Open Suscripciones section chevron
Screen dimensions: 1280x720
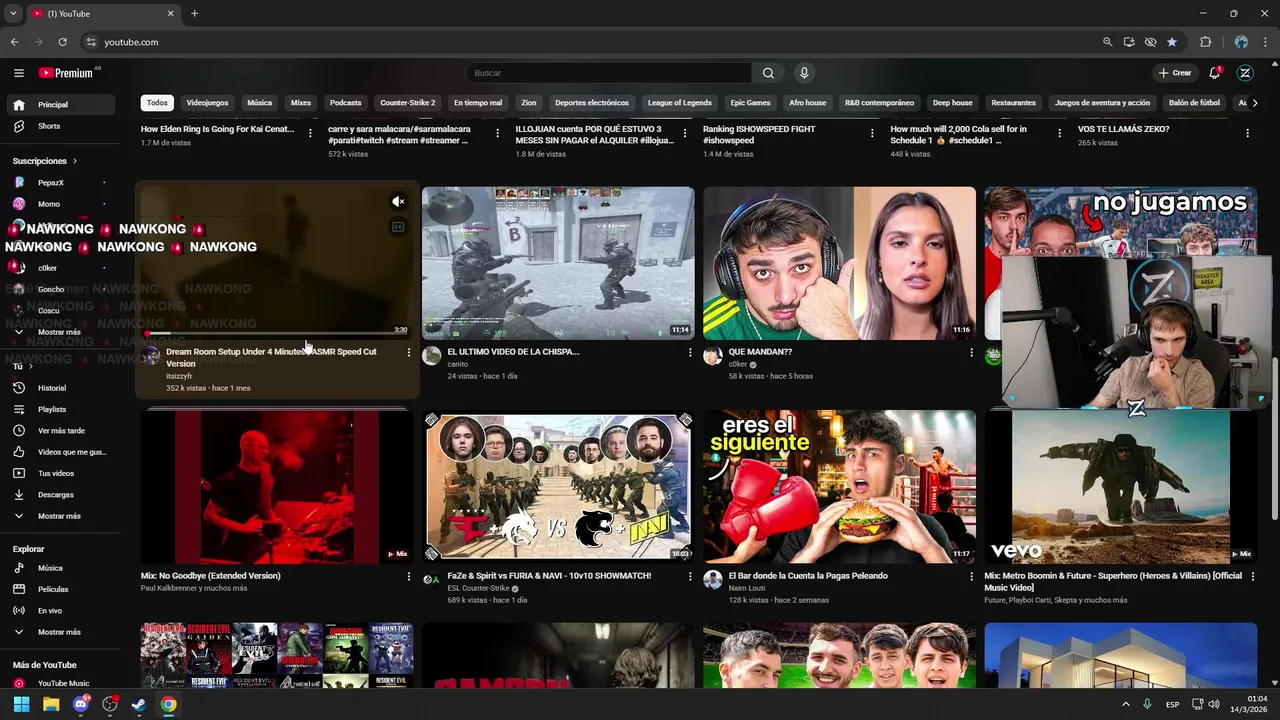coord(75,161)
